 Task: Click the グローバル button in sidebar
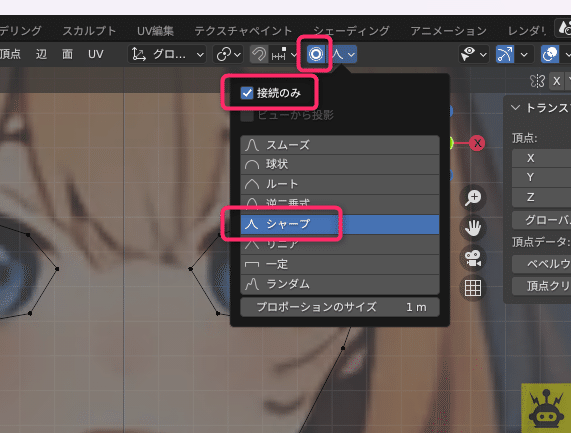pyautogui.click(x=542, y=220)
